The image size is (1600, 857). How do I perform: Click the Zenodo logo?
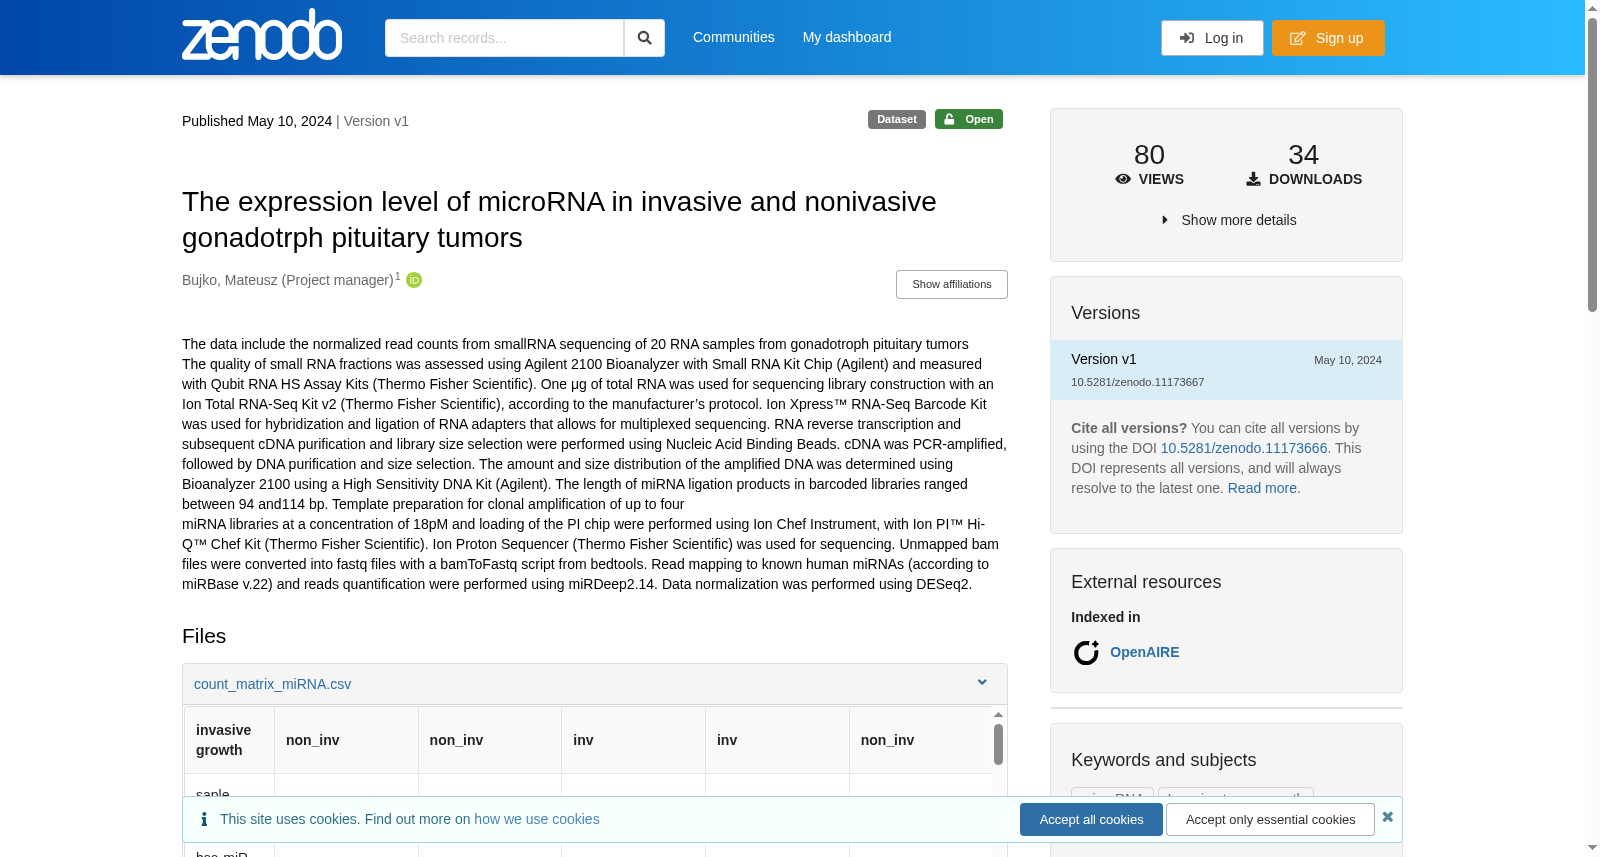coord(262,35)
